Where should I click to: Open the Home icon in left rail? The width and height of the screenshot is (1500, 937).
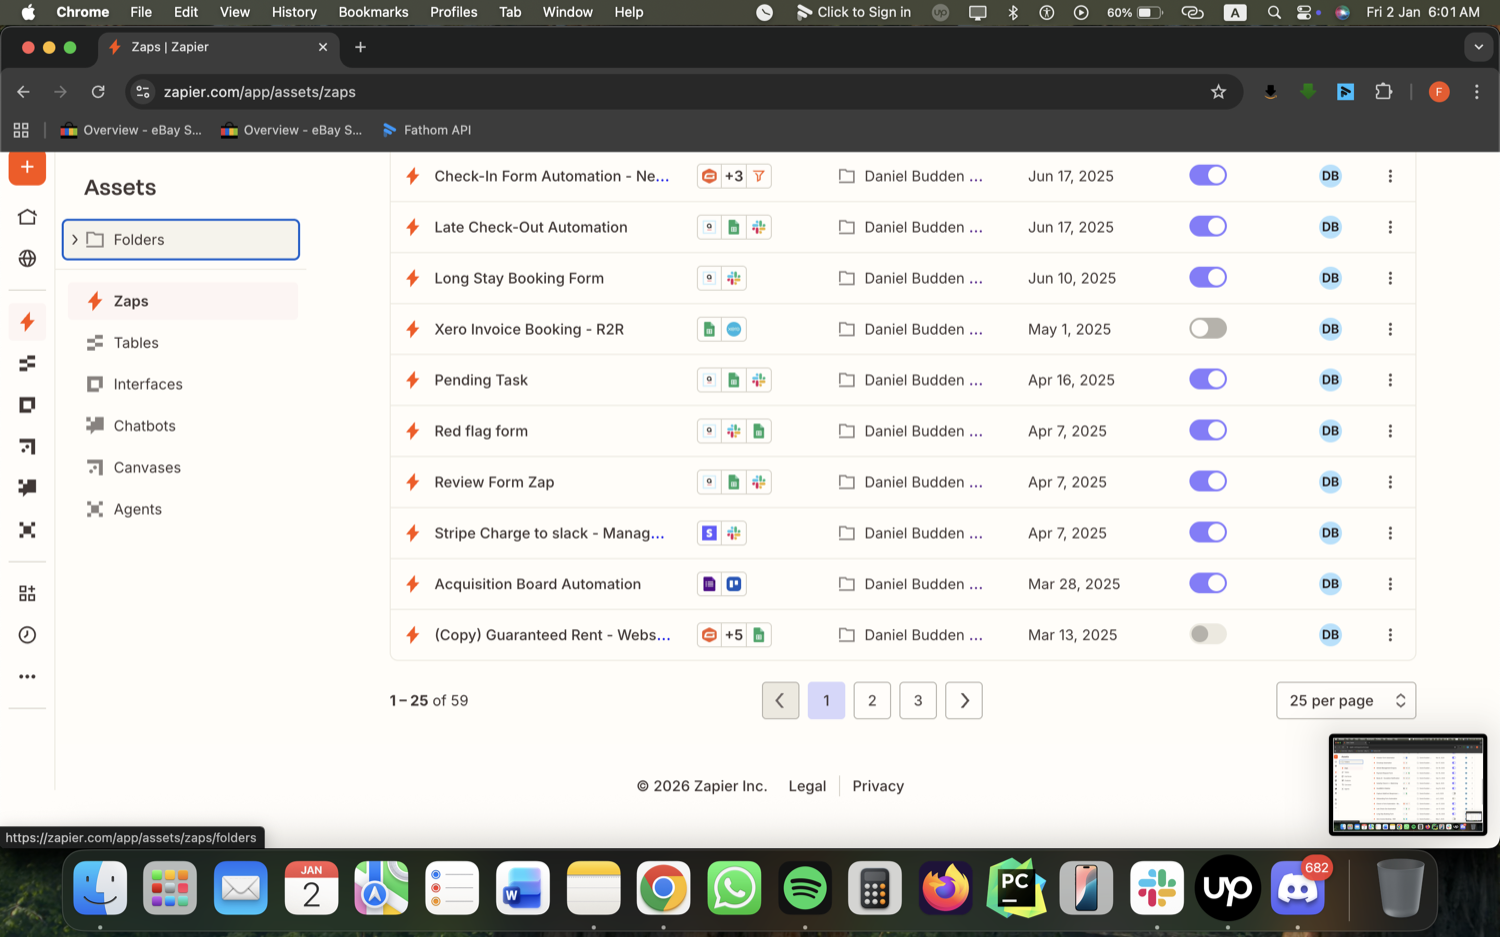click(x=27, y=217)
